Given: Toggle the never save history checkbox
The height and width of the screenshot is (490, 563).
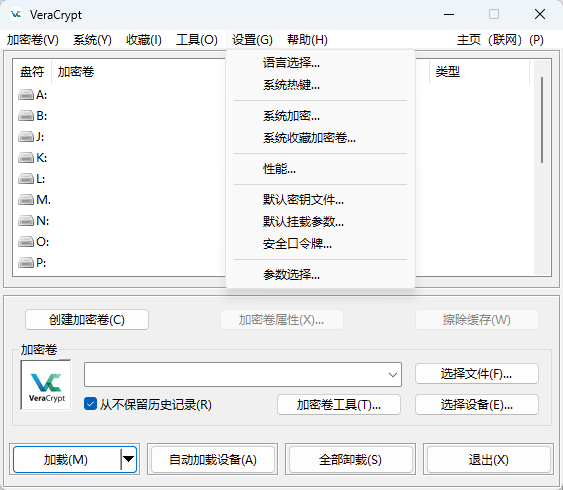Looking at the screenshot, I should [x=90, y=404].
